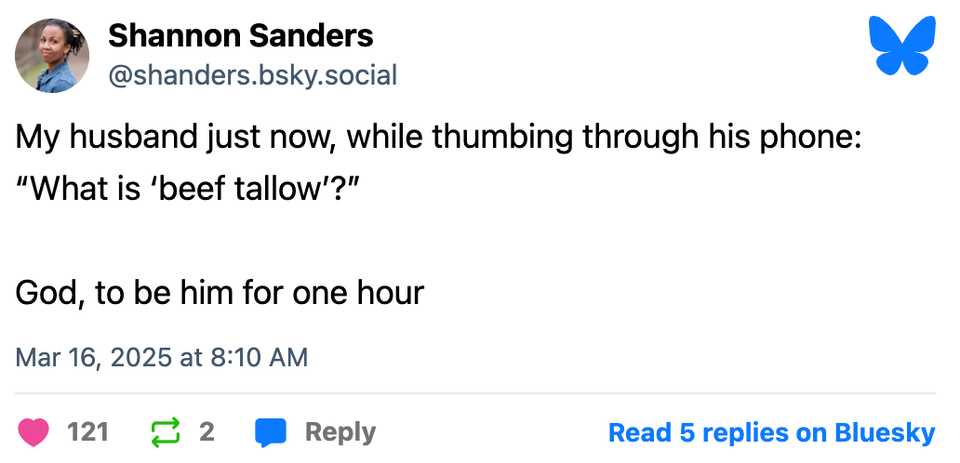Click the word "Bluesky" ending the replies link
960x463 pixels.
pyautogui.click(x=884, y=432)
